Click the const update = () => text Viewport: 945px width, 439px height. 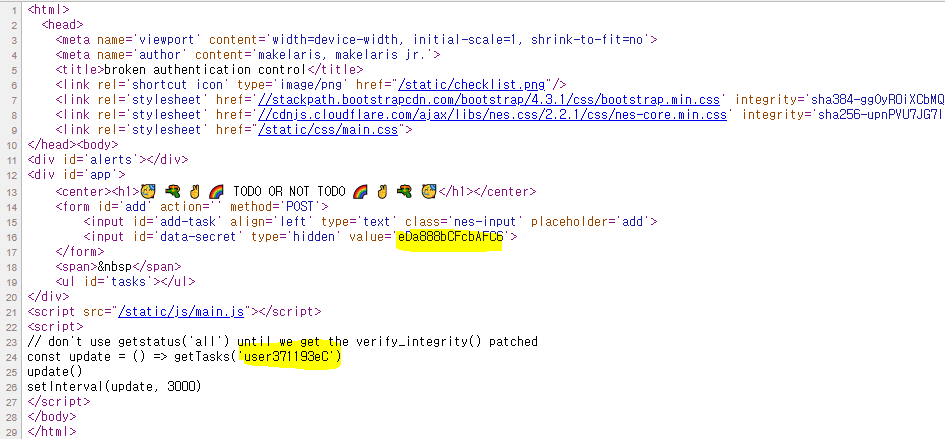(98, 357)
